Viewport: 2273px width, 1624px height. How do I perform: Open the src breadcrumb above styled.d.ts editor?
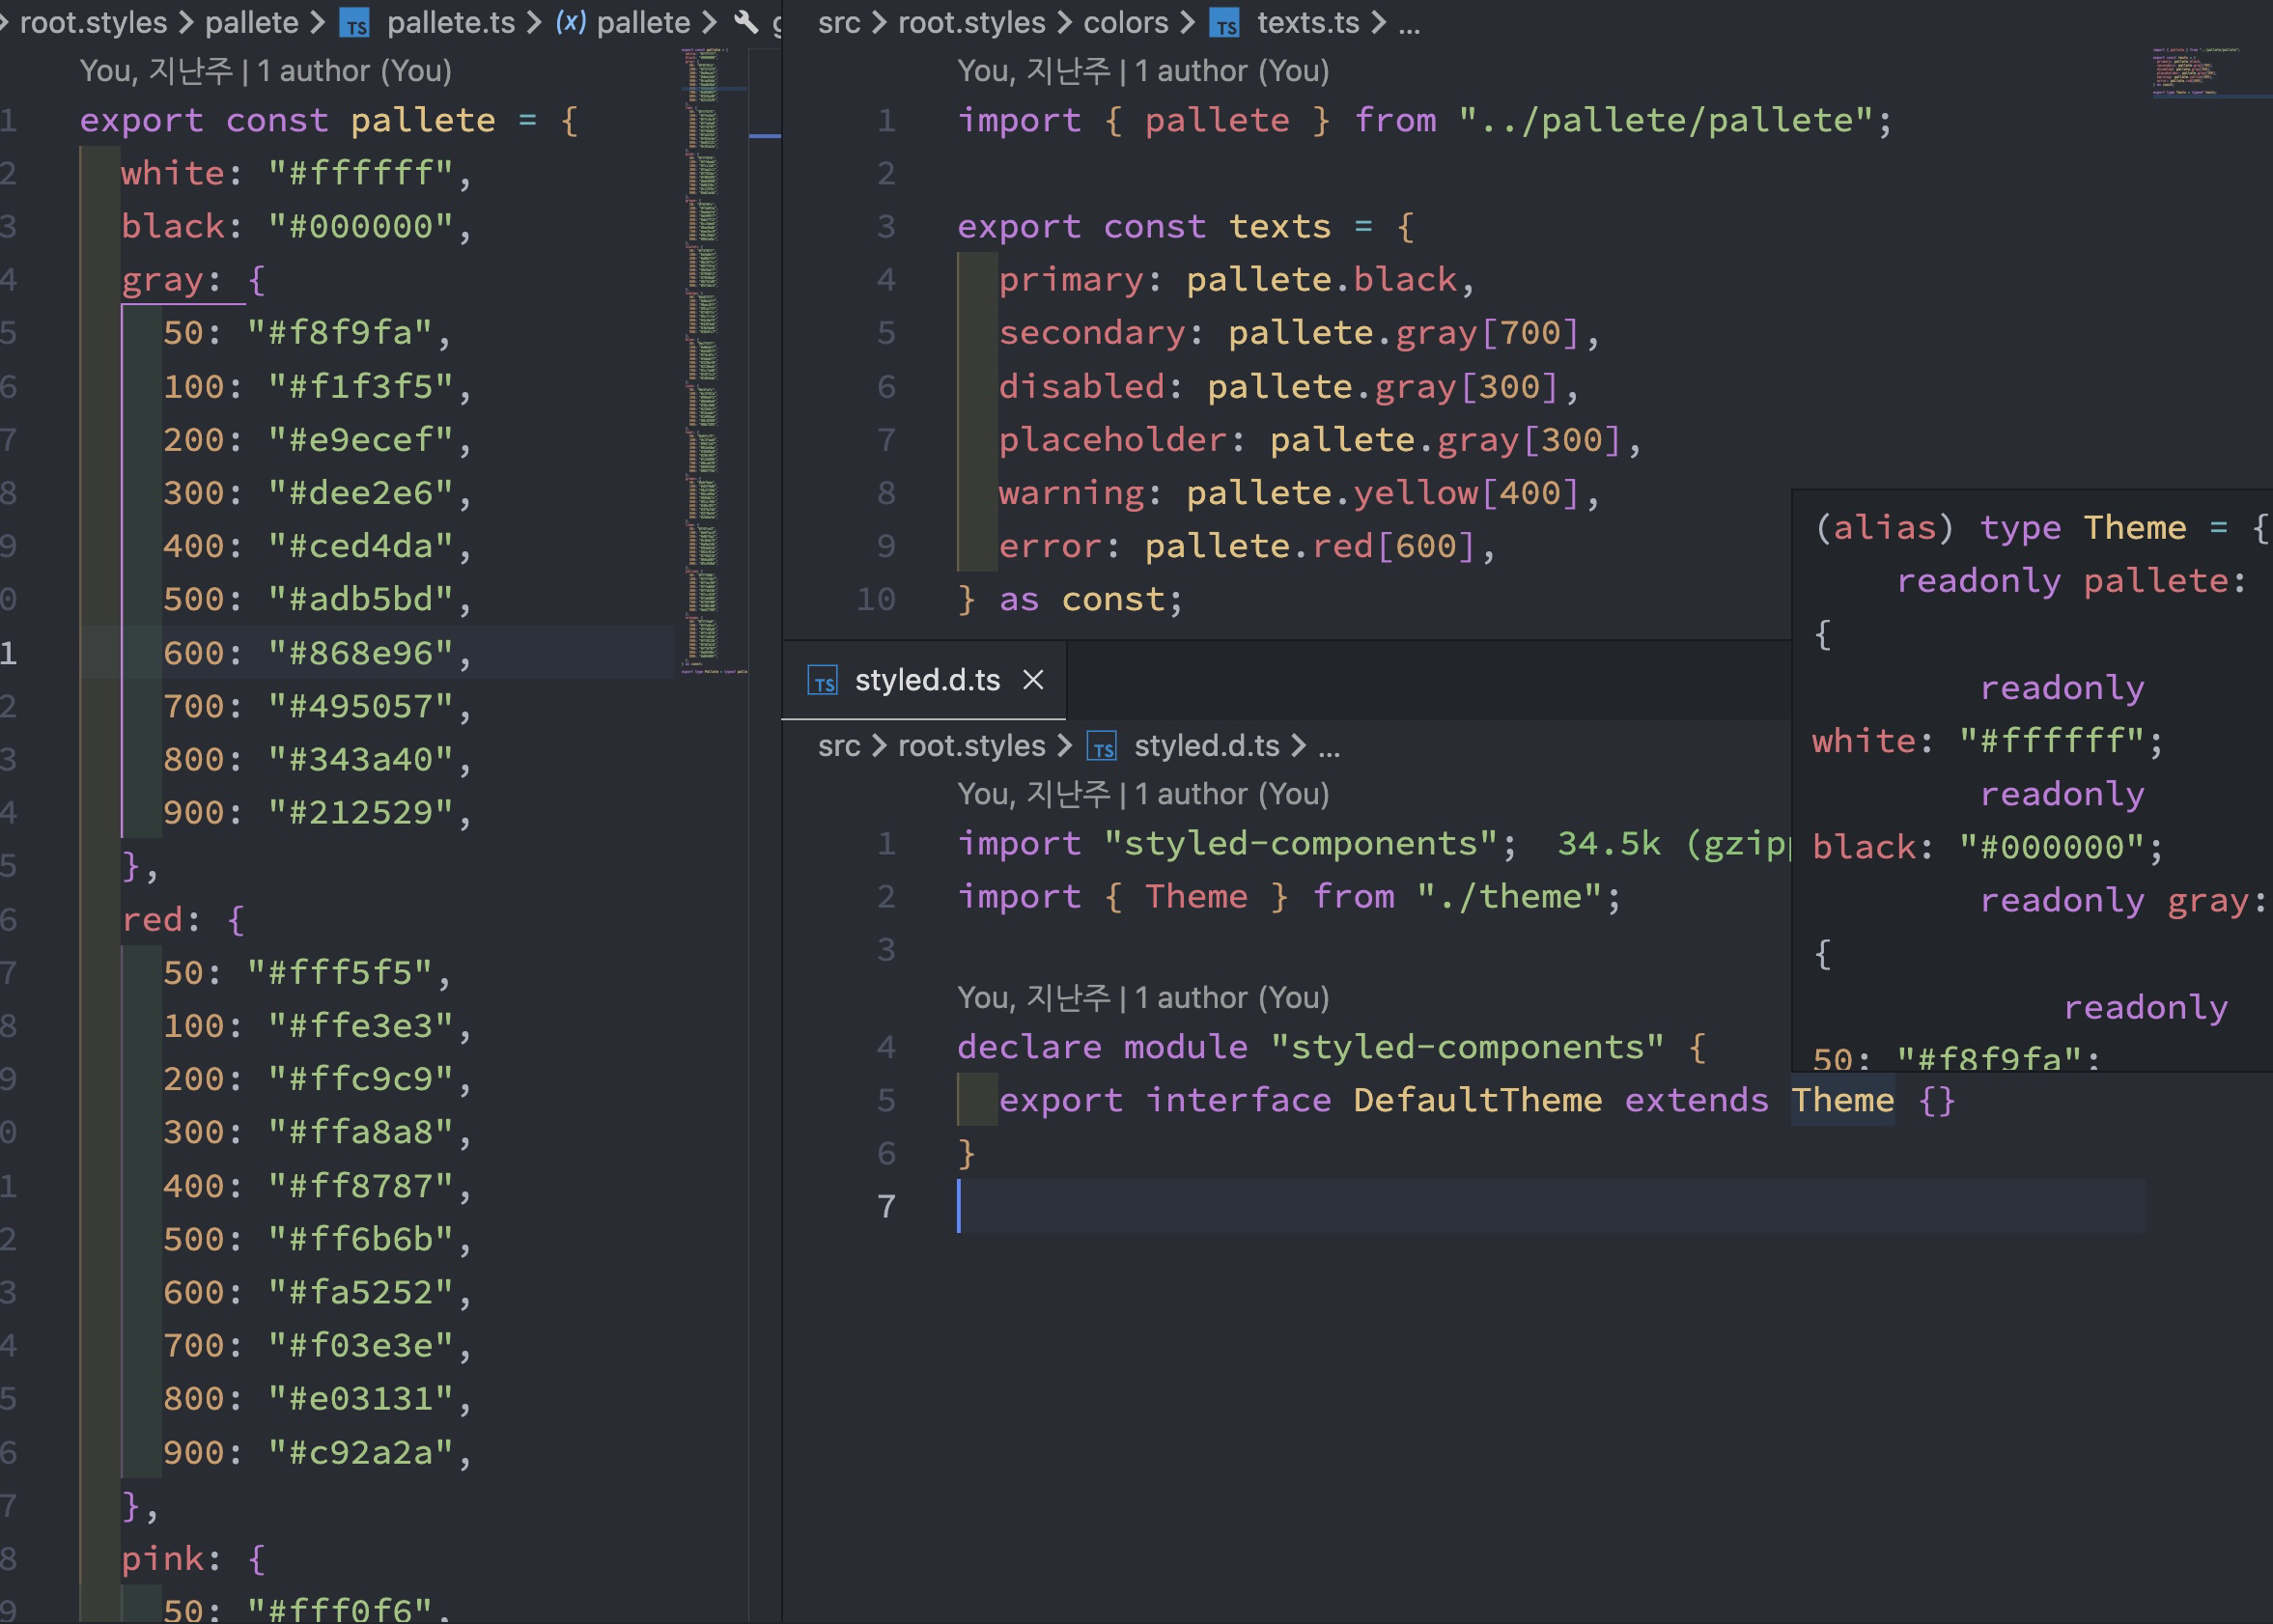[838, 746]
